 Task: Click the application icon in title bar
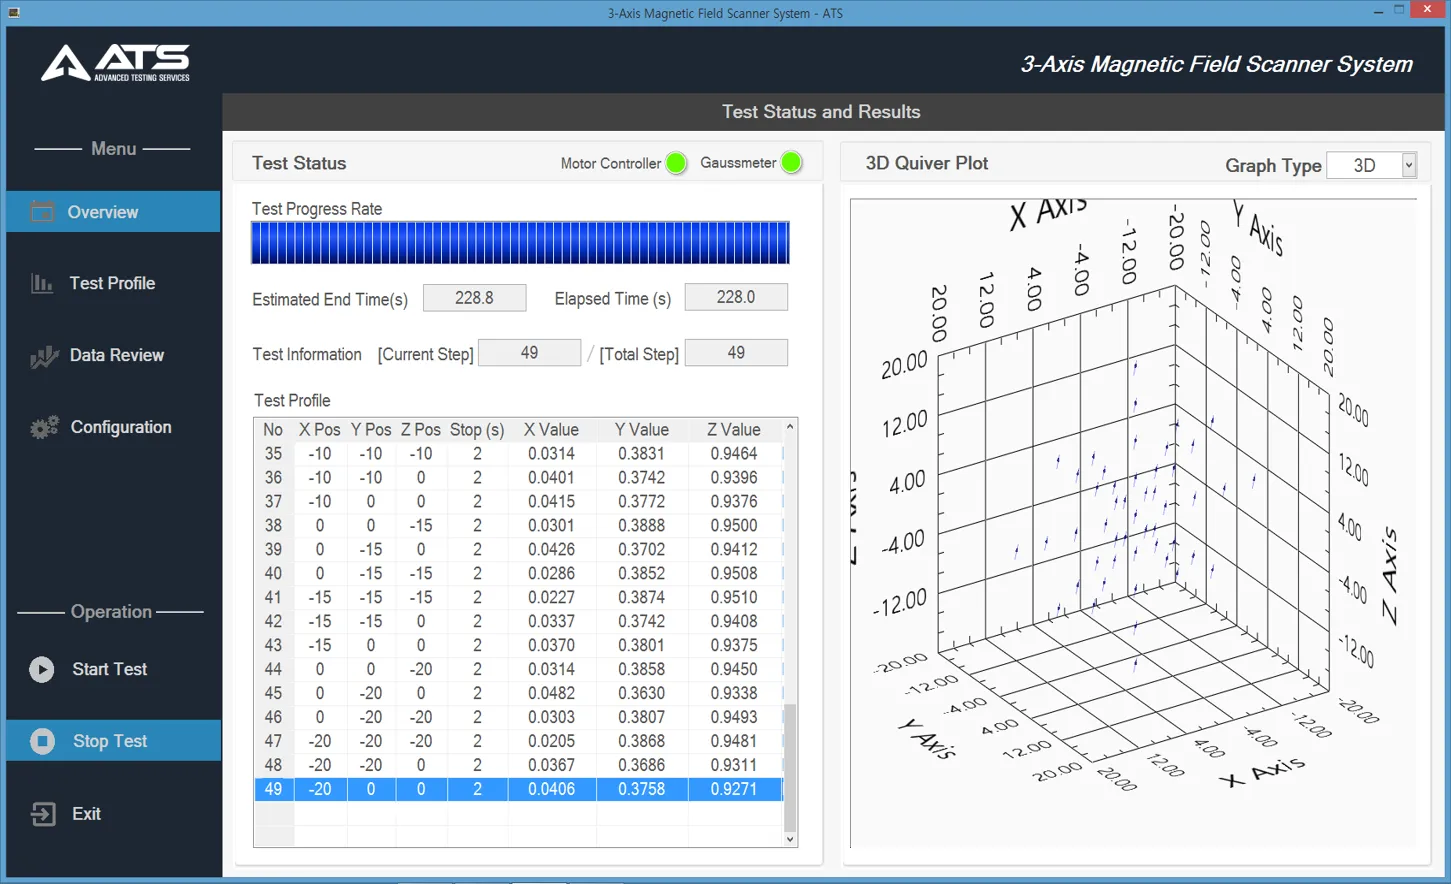click(14, 13)
